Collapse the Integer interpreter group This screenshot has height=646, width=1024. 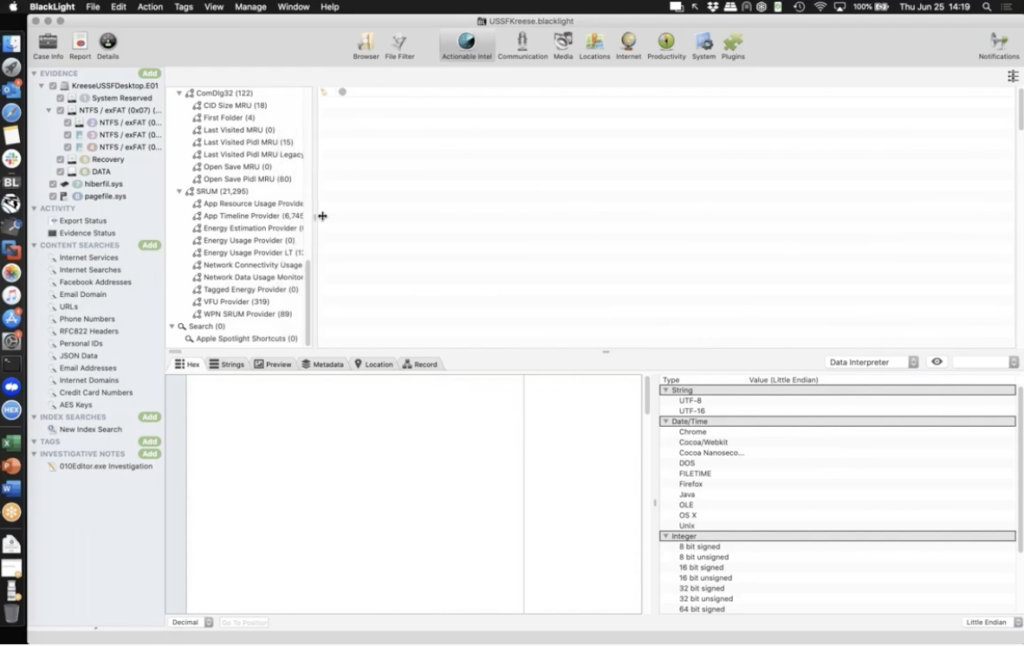click(665, 536)
